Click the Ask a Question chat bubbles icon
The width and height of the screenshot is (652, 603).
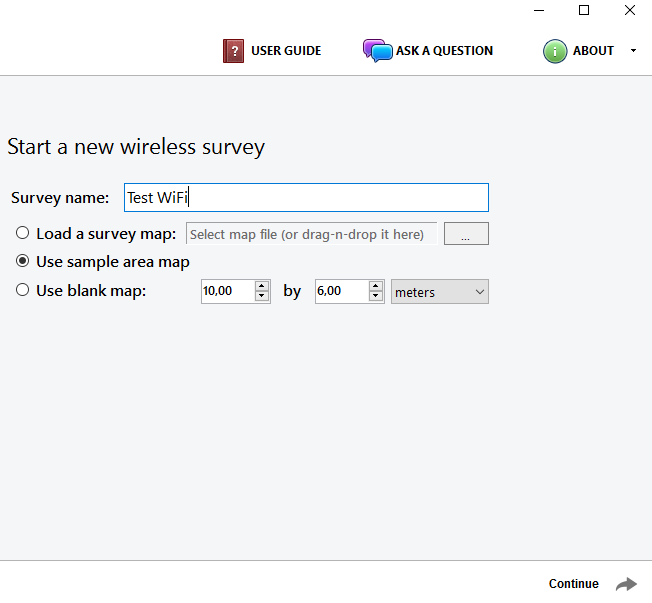click(x=377, y=51)
